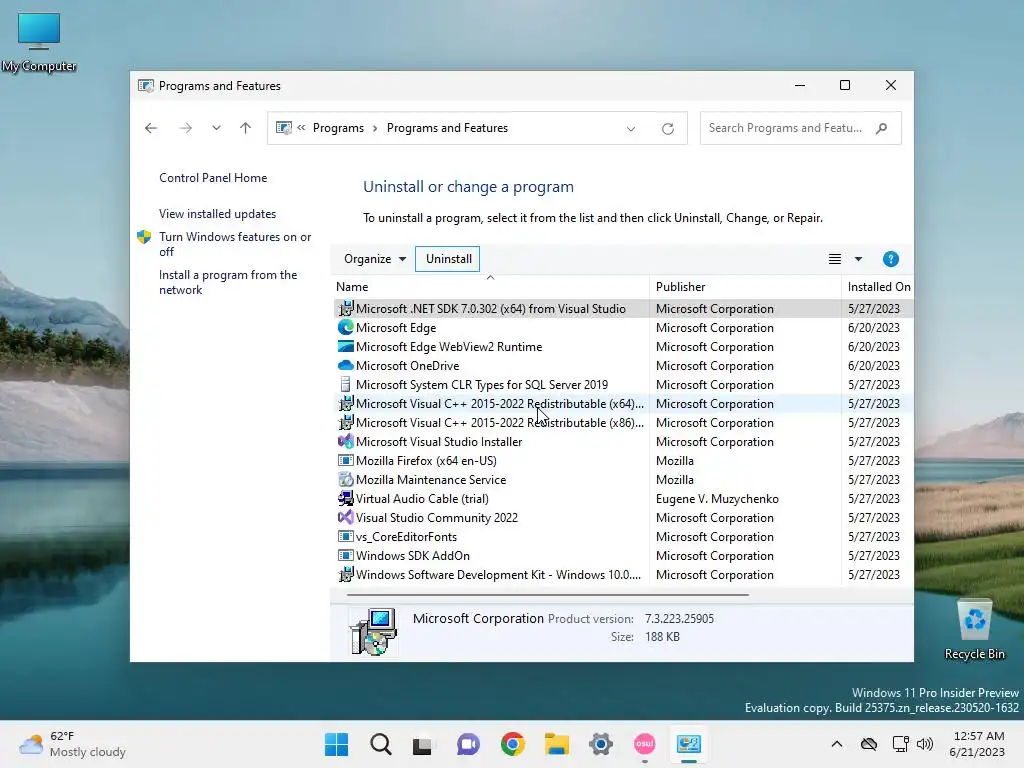Sort the list by Publisher column

745,287
